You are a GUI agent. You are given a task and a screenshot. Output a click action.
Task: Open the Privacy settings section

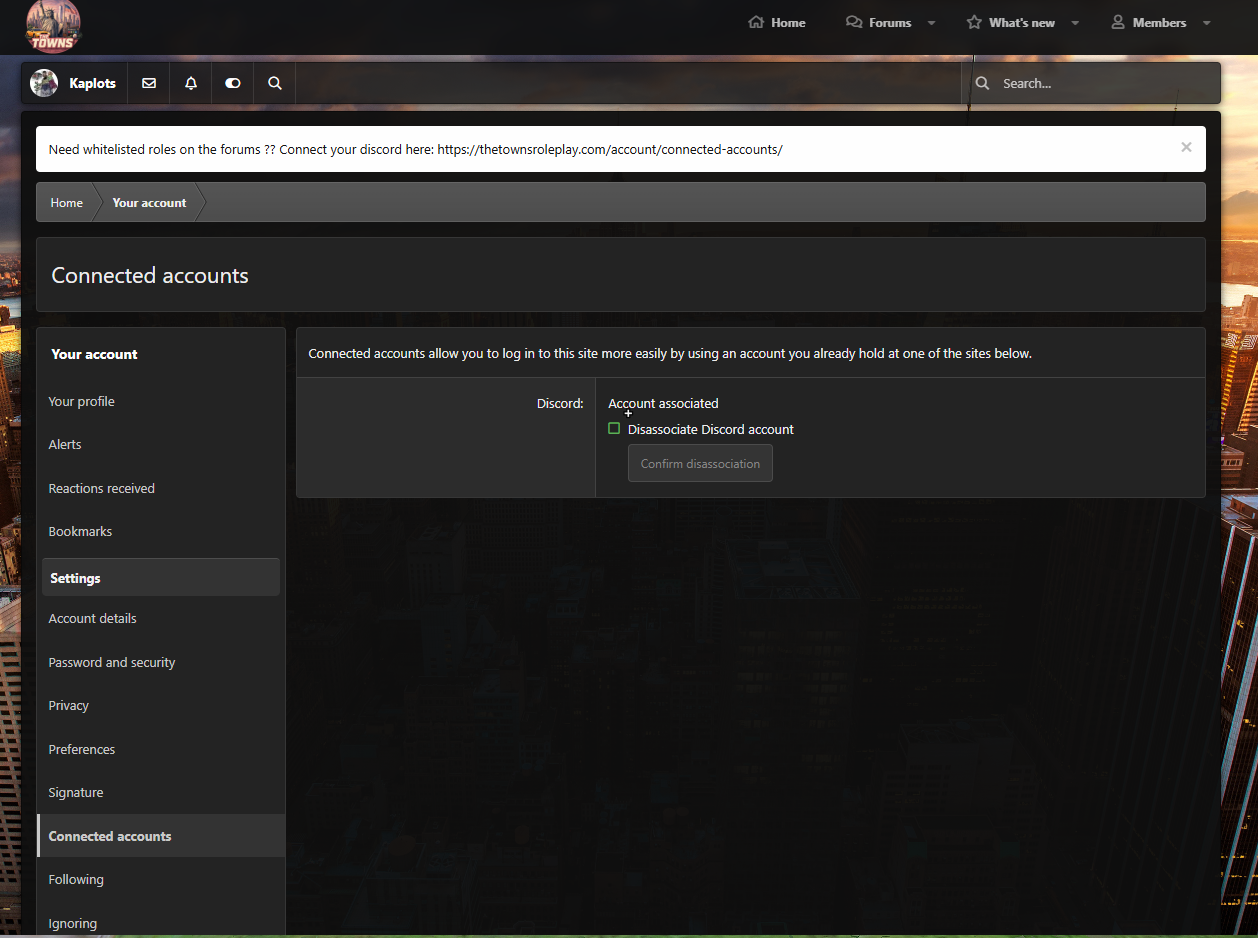click(x=68, y=705)
